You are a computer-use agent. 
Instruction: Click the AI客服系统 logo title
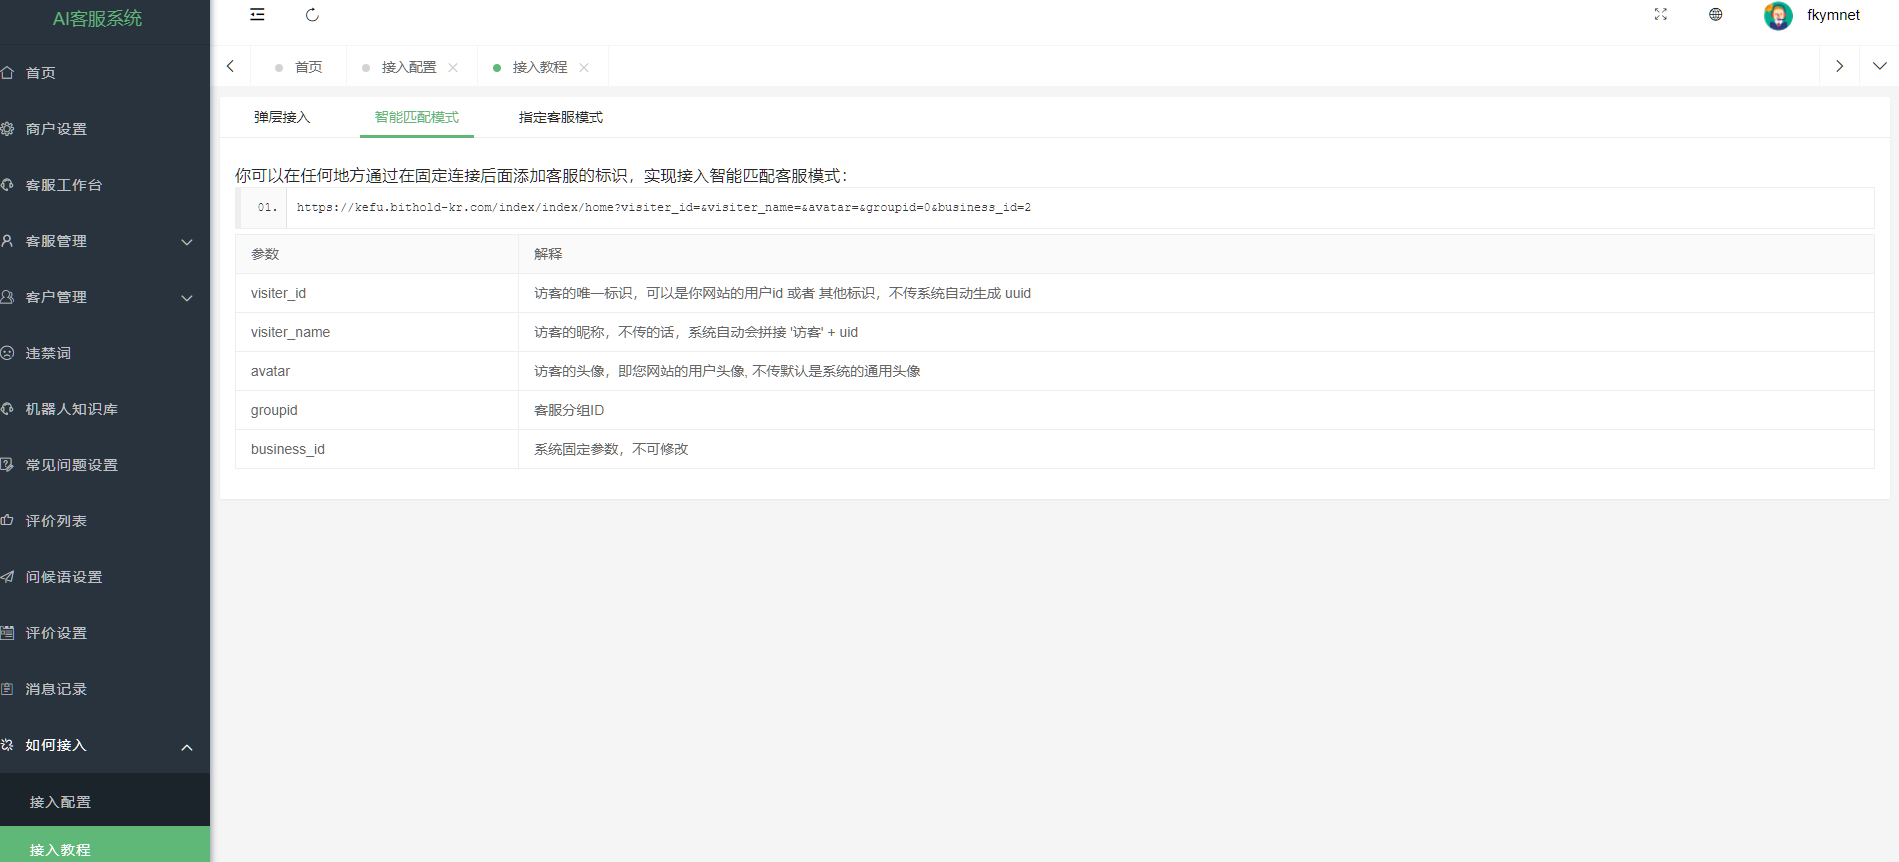(x=97, y=18)
